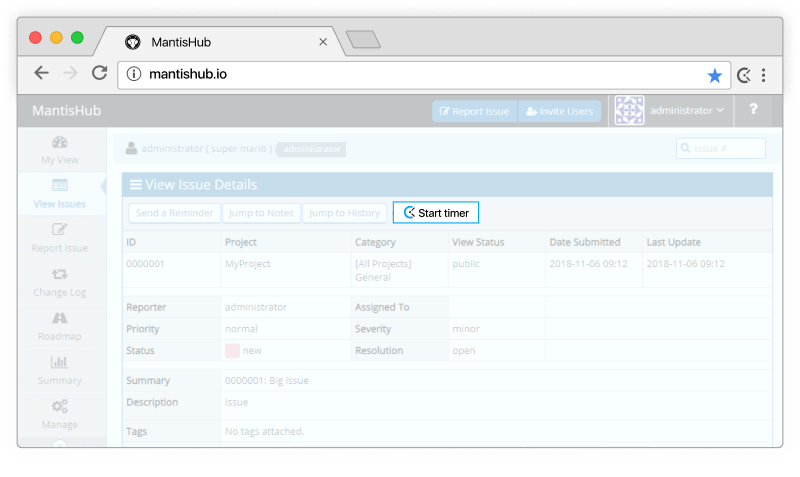Image resolution: width=800 pixels, height=477 pixels.
Task: Click the mantishub.io address bar
Action: point(423,75)
